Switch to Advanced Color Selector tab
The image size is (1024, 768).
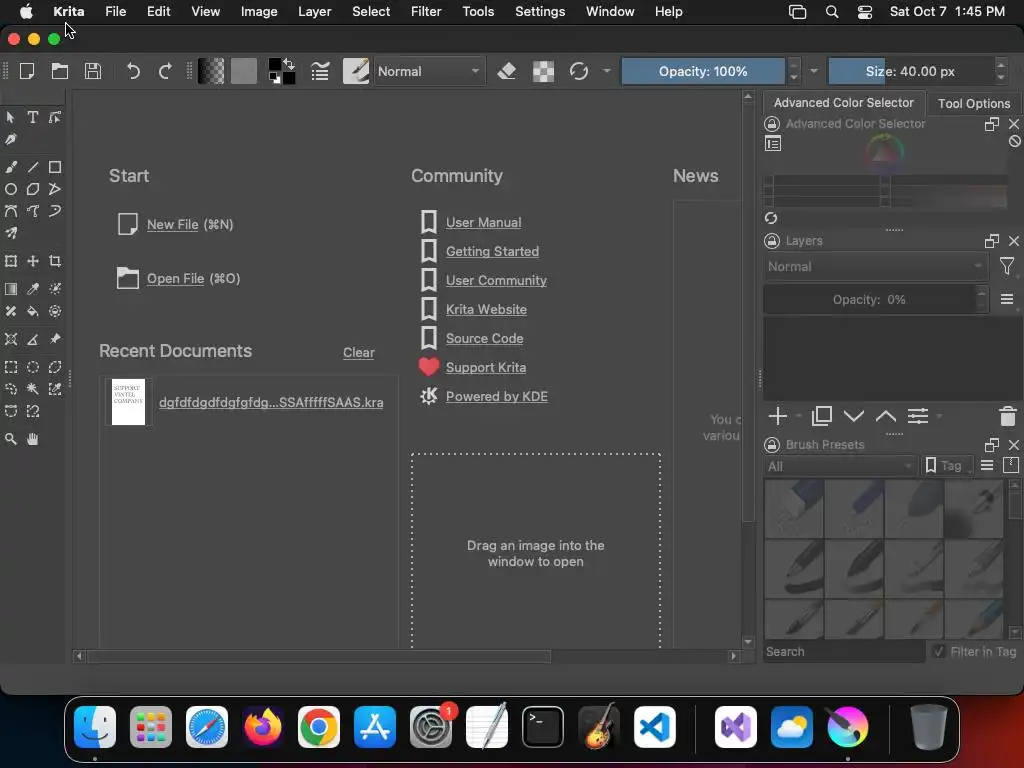click(x=843, y=103)
